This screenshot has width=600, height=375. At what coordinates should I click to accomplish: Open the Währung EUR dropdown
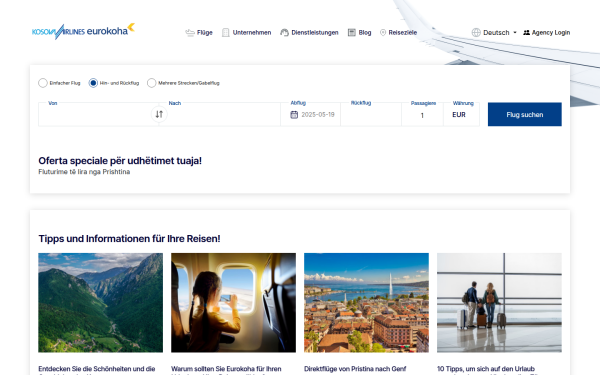point(461,114)
